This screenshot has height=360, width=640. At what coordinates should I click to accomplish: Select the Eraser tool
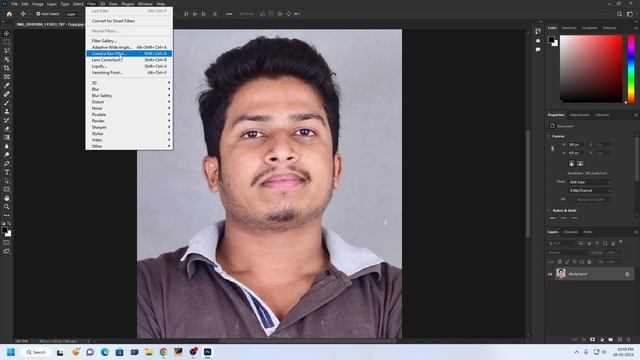[7, 129]
